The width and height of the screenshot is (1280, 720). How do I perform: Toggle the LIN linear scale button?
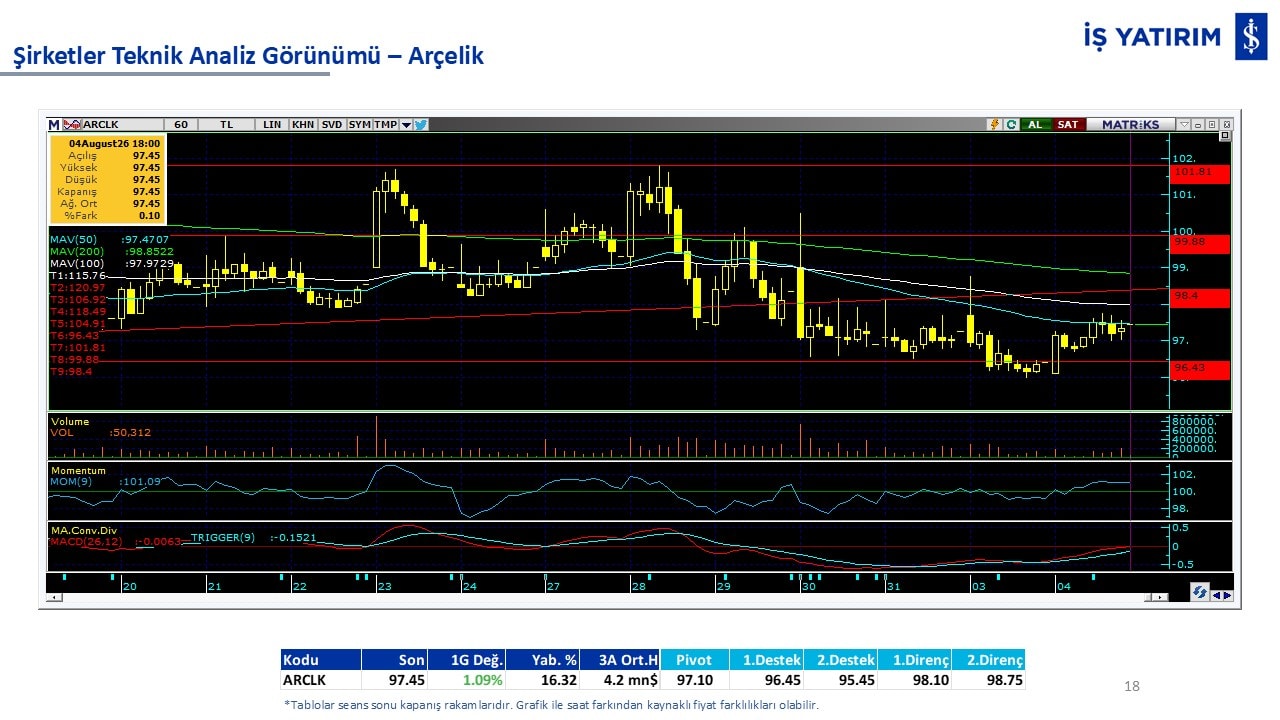[272, 125]
